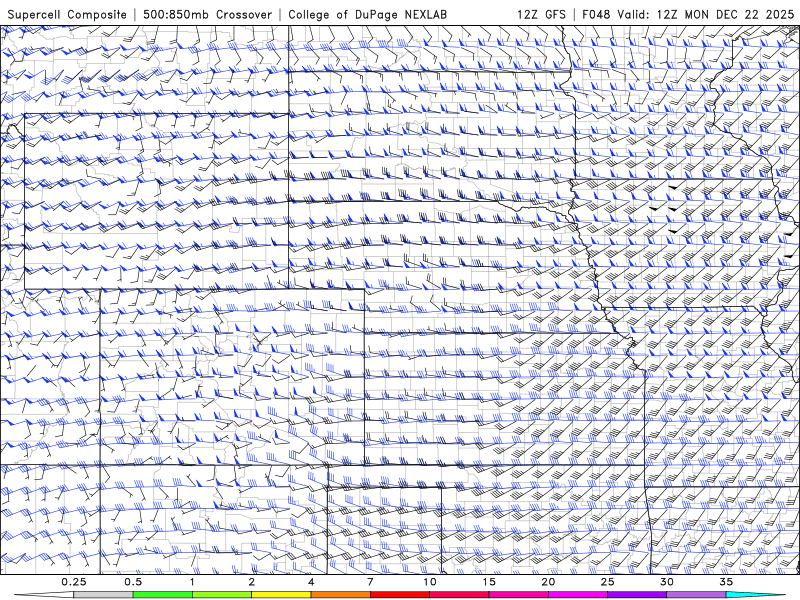Click the legend value 35
Viewport: 800px width, 600px height.
pyautogui.click(x=726, y=582)
